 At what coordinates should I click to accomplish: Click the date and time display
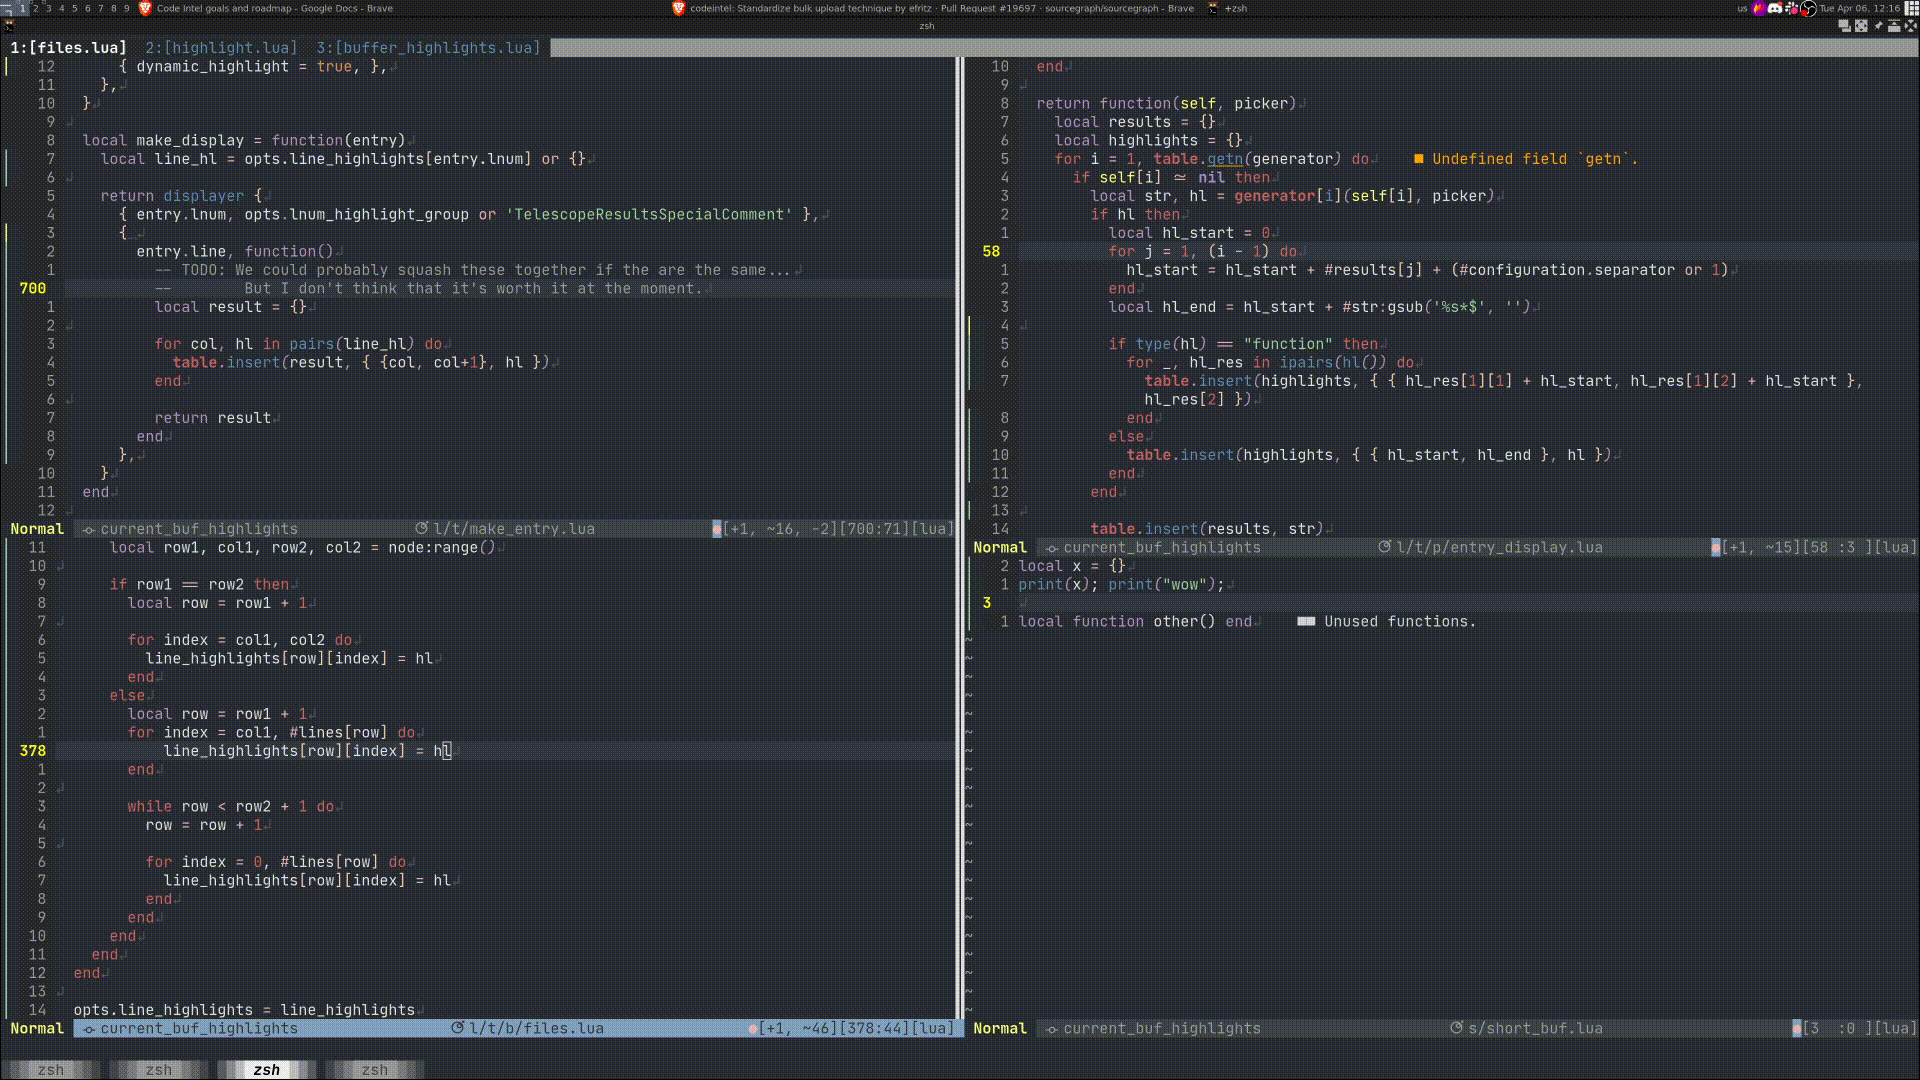point(1859,8)
